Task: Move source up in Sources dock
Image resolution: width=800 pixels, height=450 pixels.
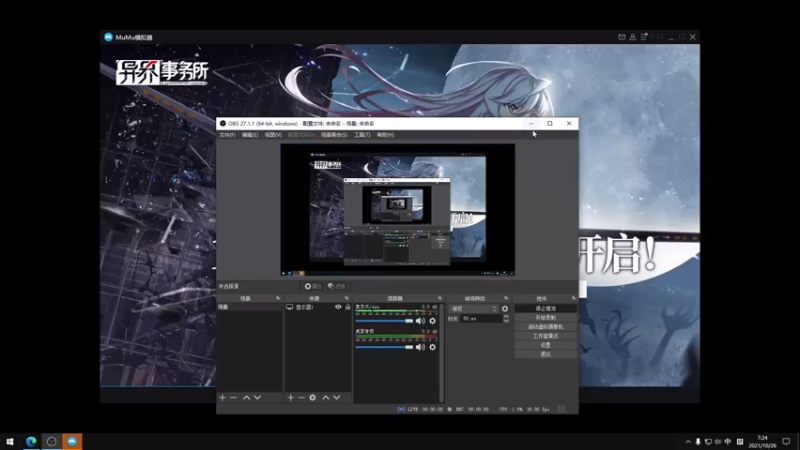Action: [x=326, y=397]
